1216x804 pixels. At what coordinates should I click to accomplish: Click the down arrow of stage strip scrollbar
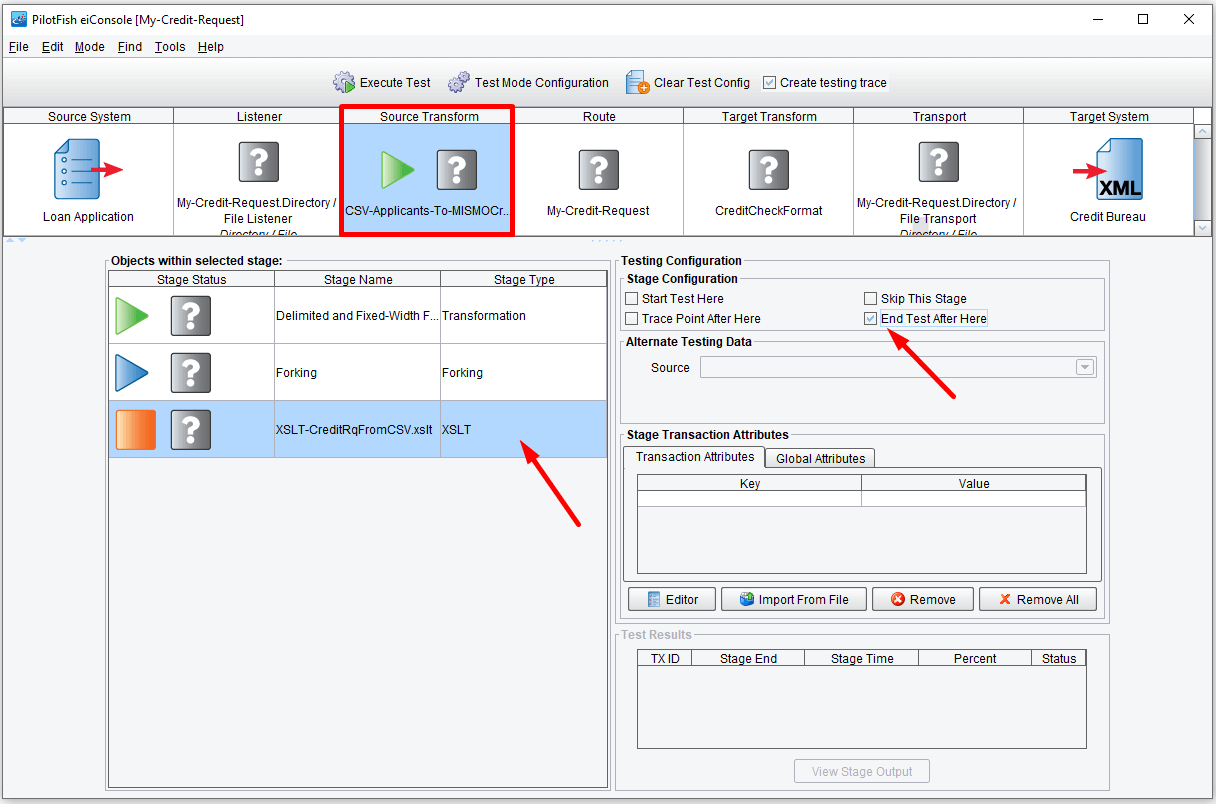click(x=1203, y=228)
